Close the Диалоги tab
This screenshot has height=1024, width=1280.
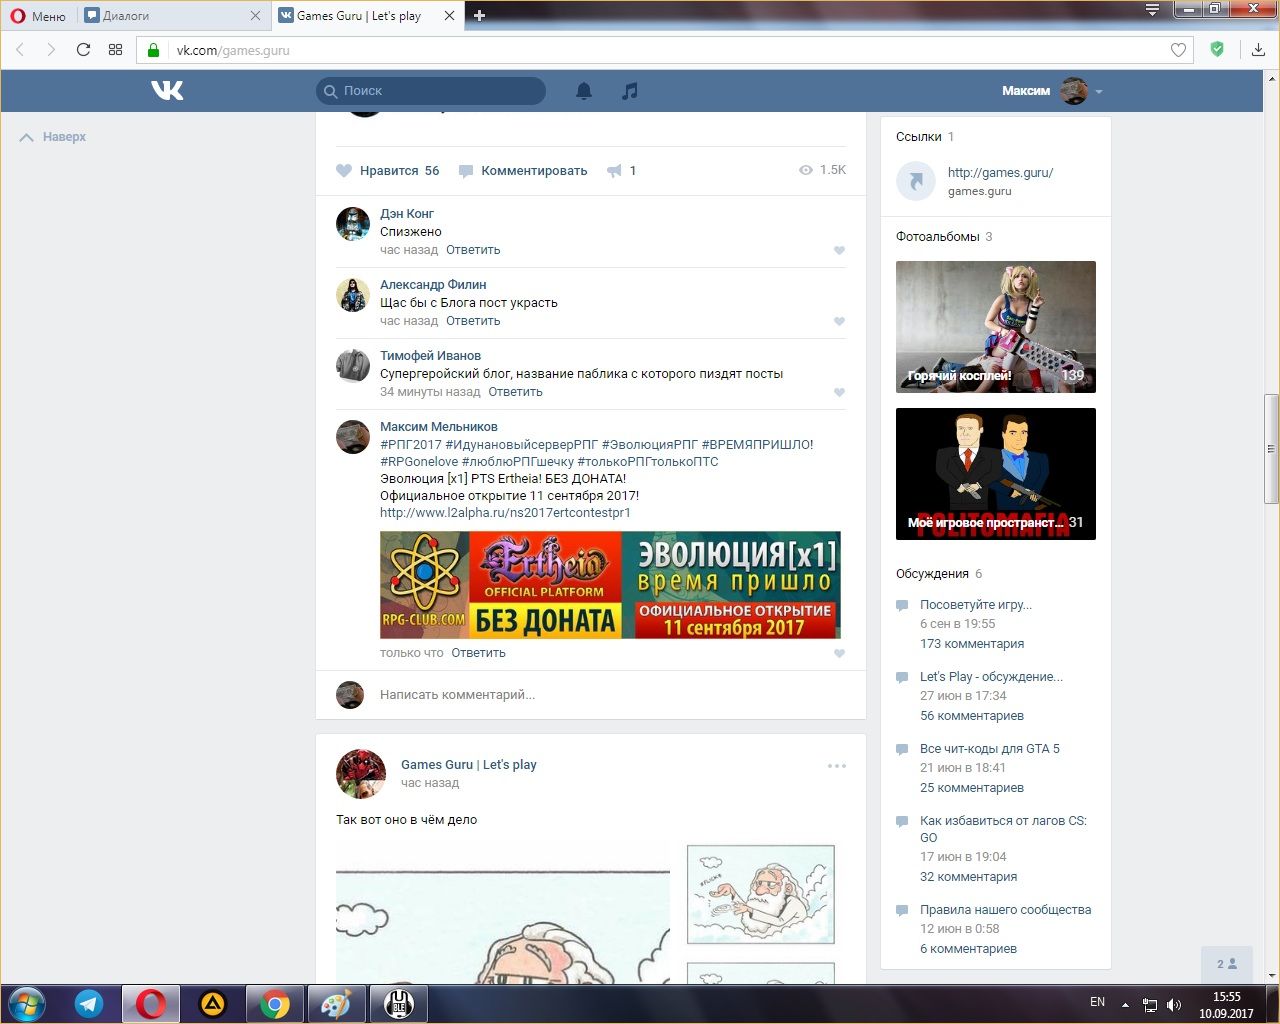click(255, 16)
